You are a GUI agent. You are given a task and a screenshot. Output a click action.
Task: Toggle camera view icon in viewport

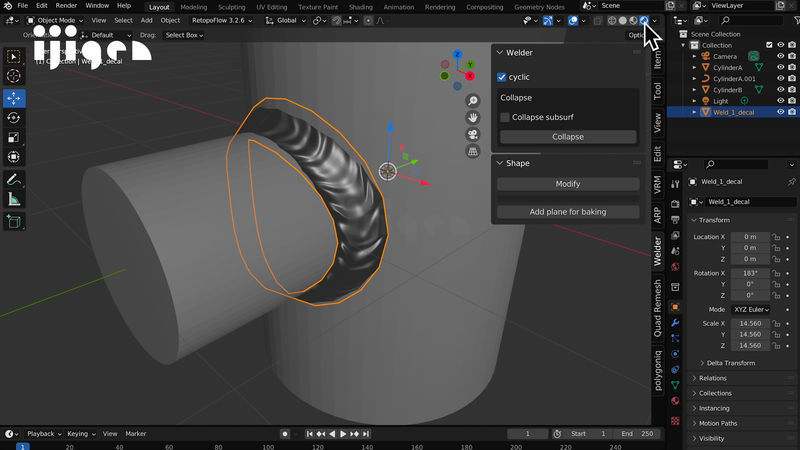point(473,134)
